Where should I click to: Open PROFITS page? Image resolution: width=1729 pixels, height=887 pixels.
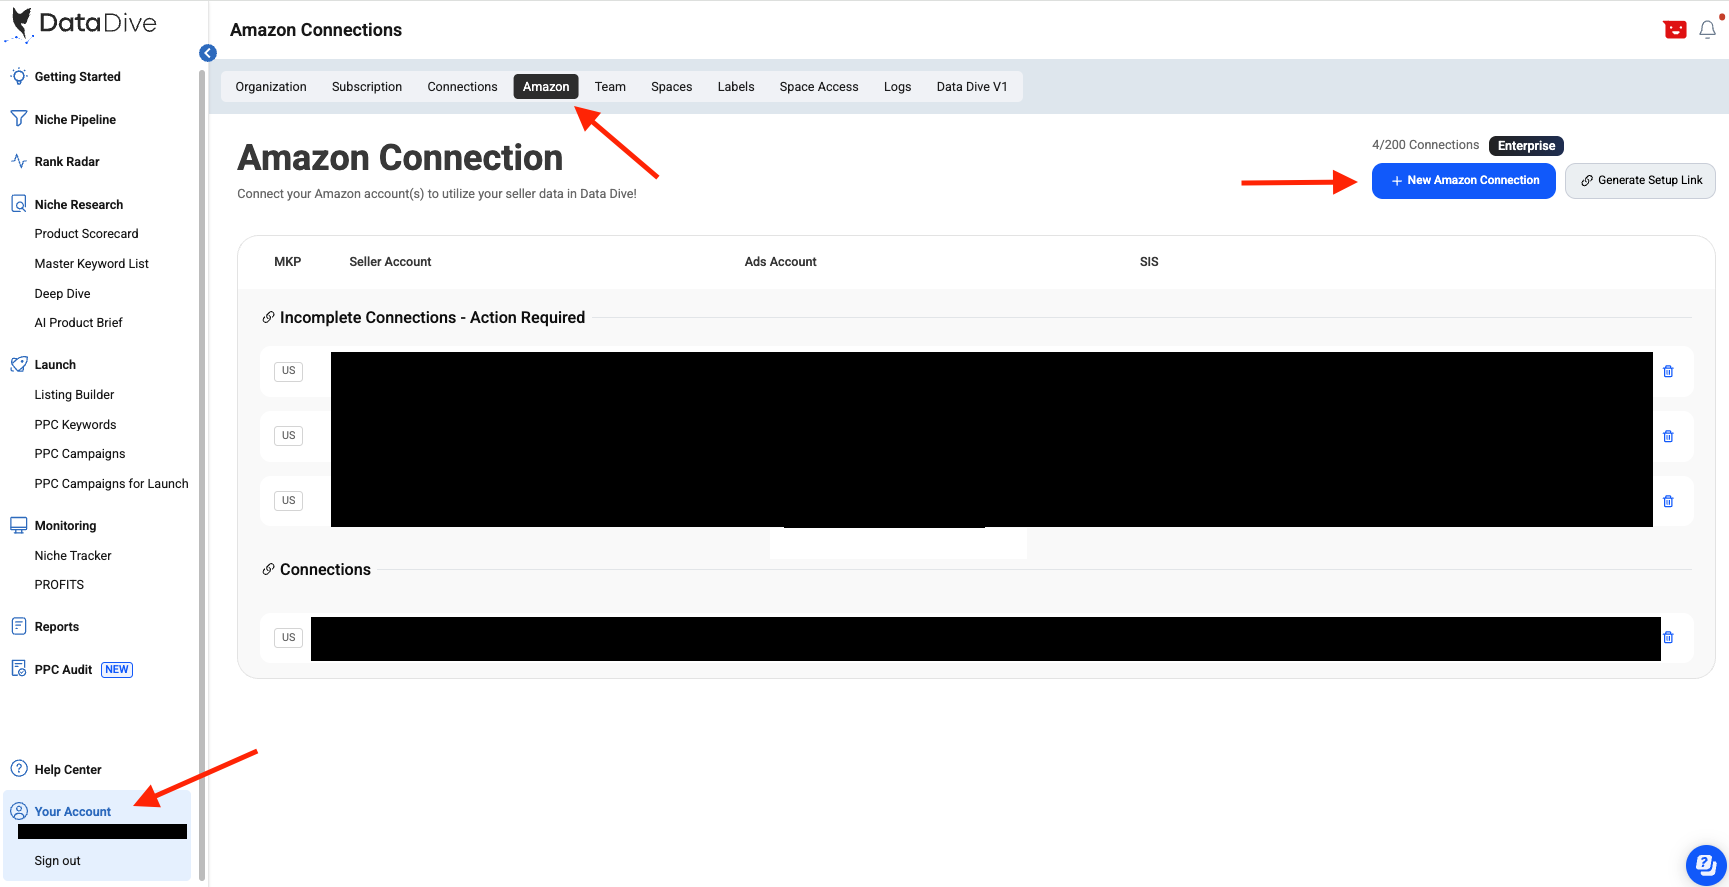click(59, 585)
